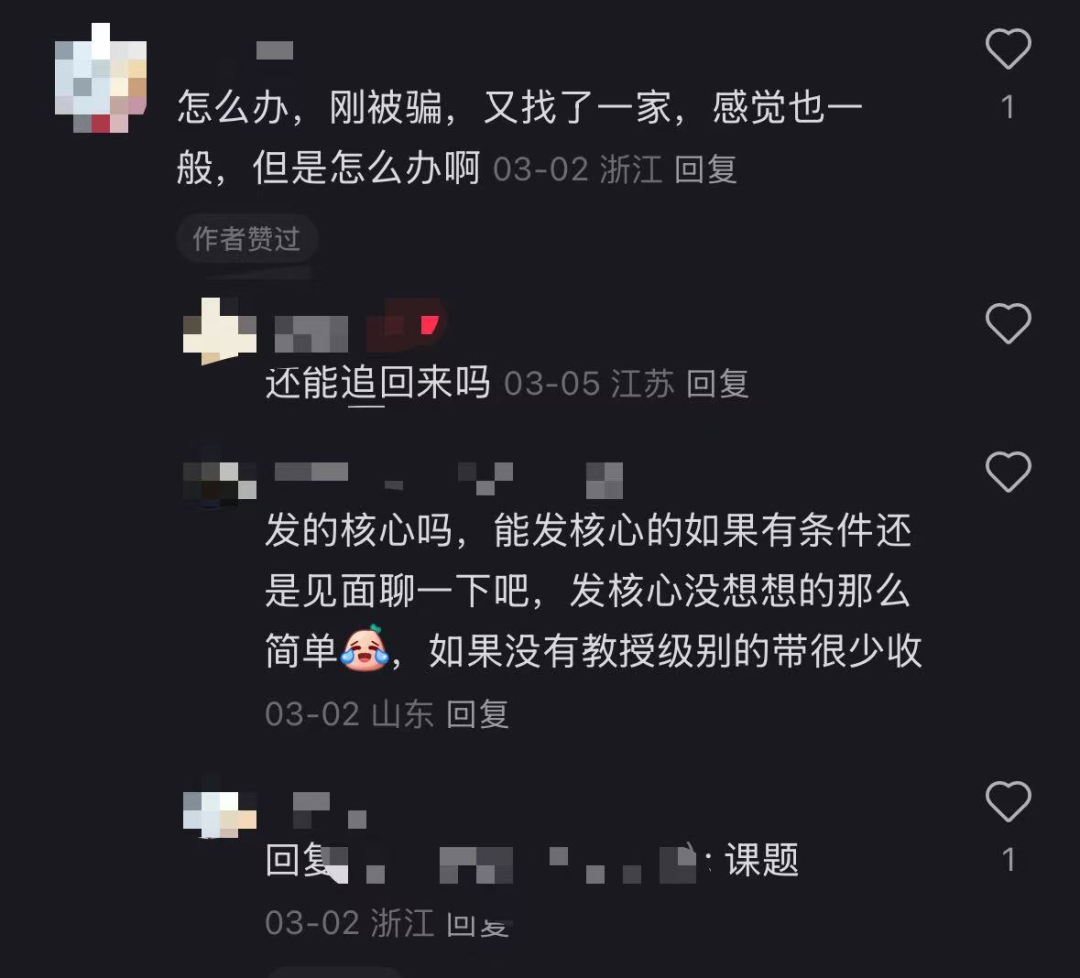Tap the crying-laughing emoji in the comment
This screenshot has width=1080, height=978.
coord(364,647)
